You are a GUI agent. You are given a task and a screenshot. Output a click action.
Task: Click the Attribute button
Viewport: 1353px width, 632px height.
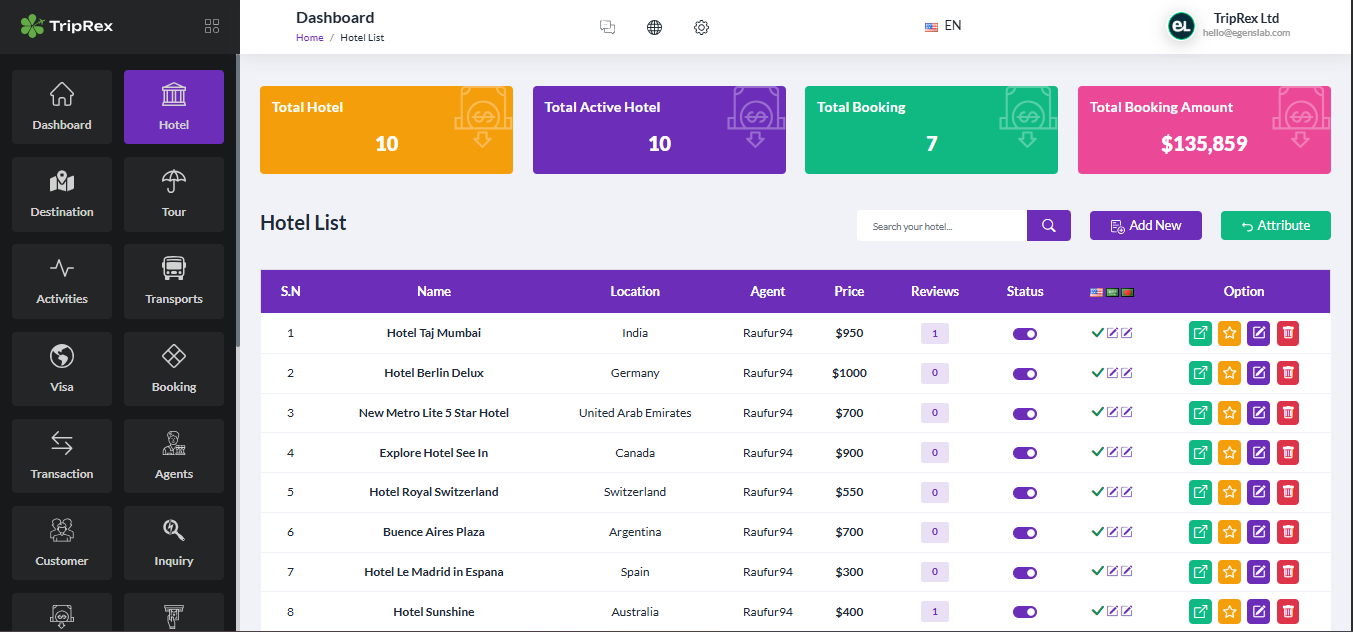[x=1276, y=225]
